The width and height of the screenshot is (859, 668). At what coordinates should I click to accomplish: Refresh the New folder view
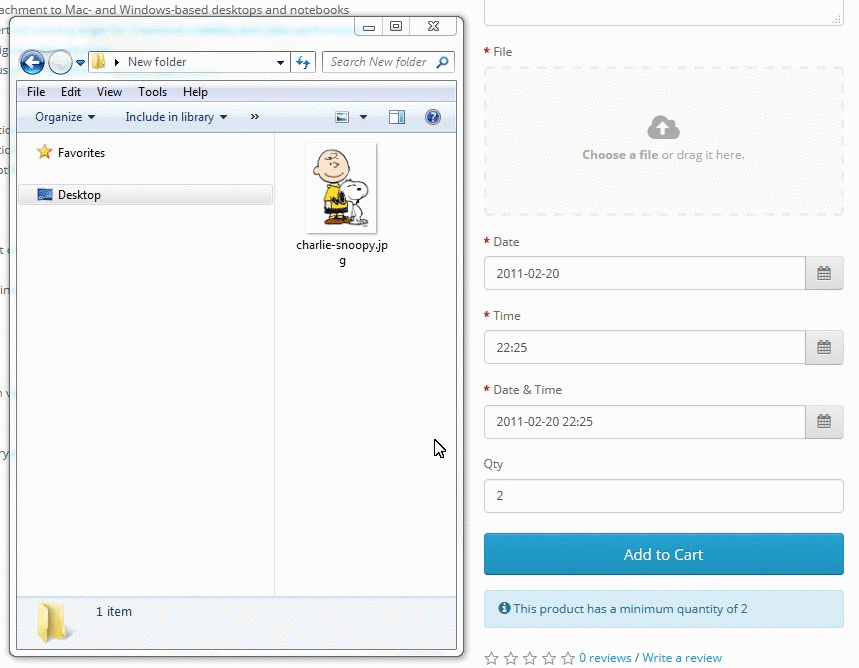(x=303, y=62)
